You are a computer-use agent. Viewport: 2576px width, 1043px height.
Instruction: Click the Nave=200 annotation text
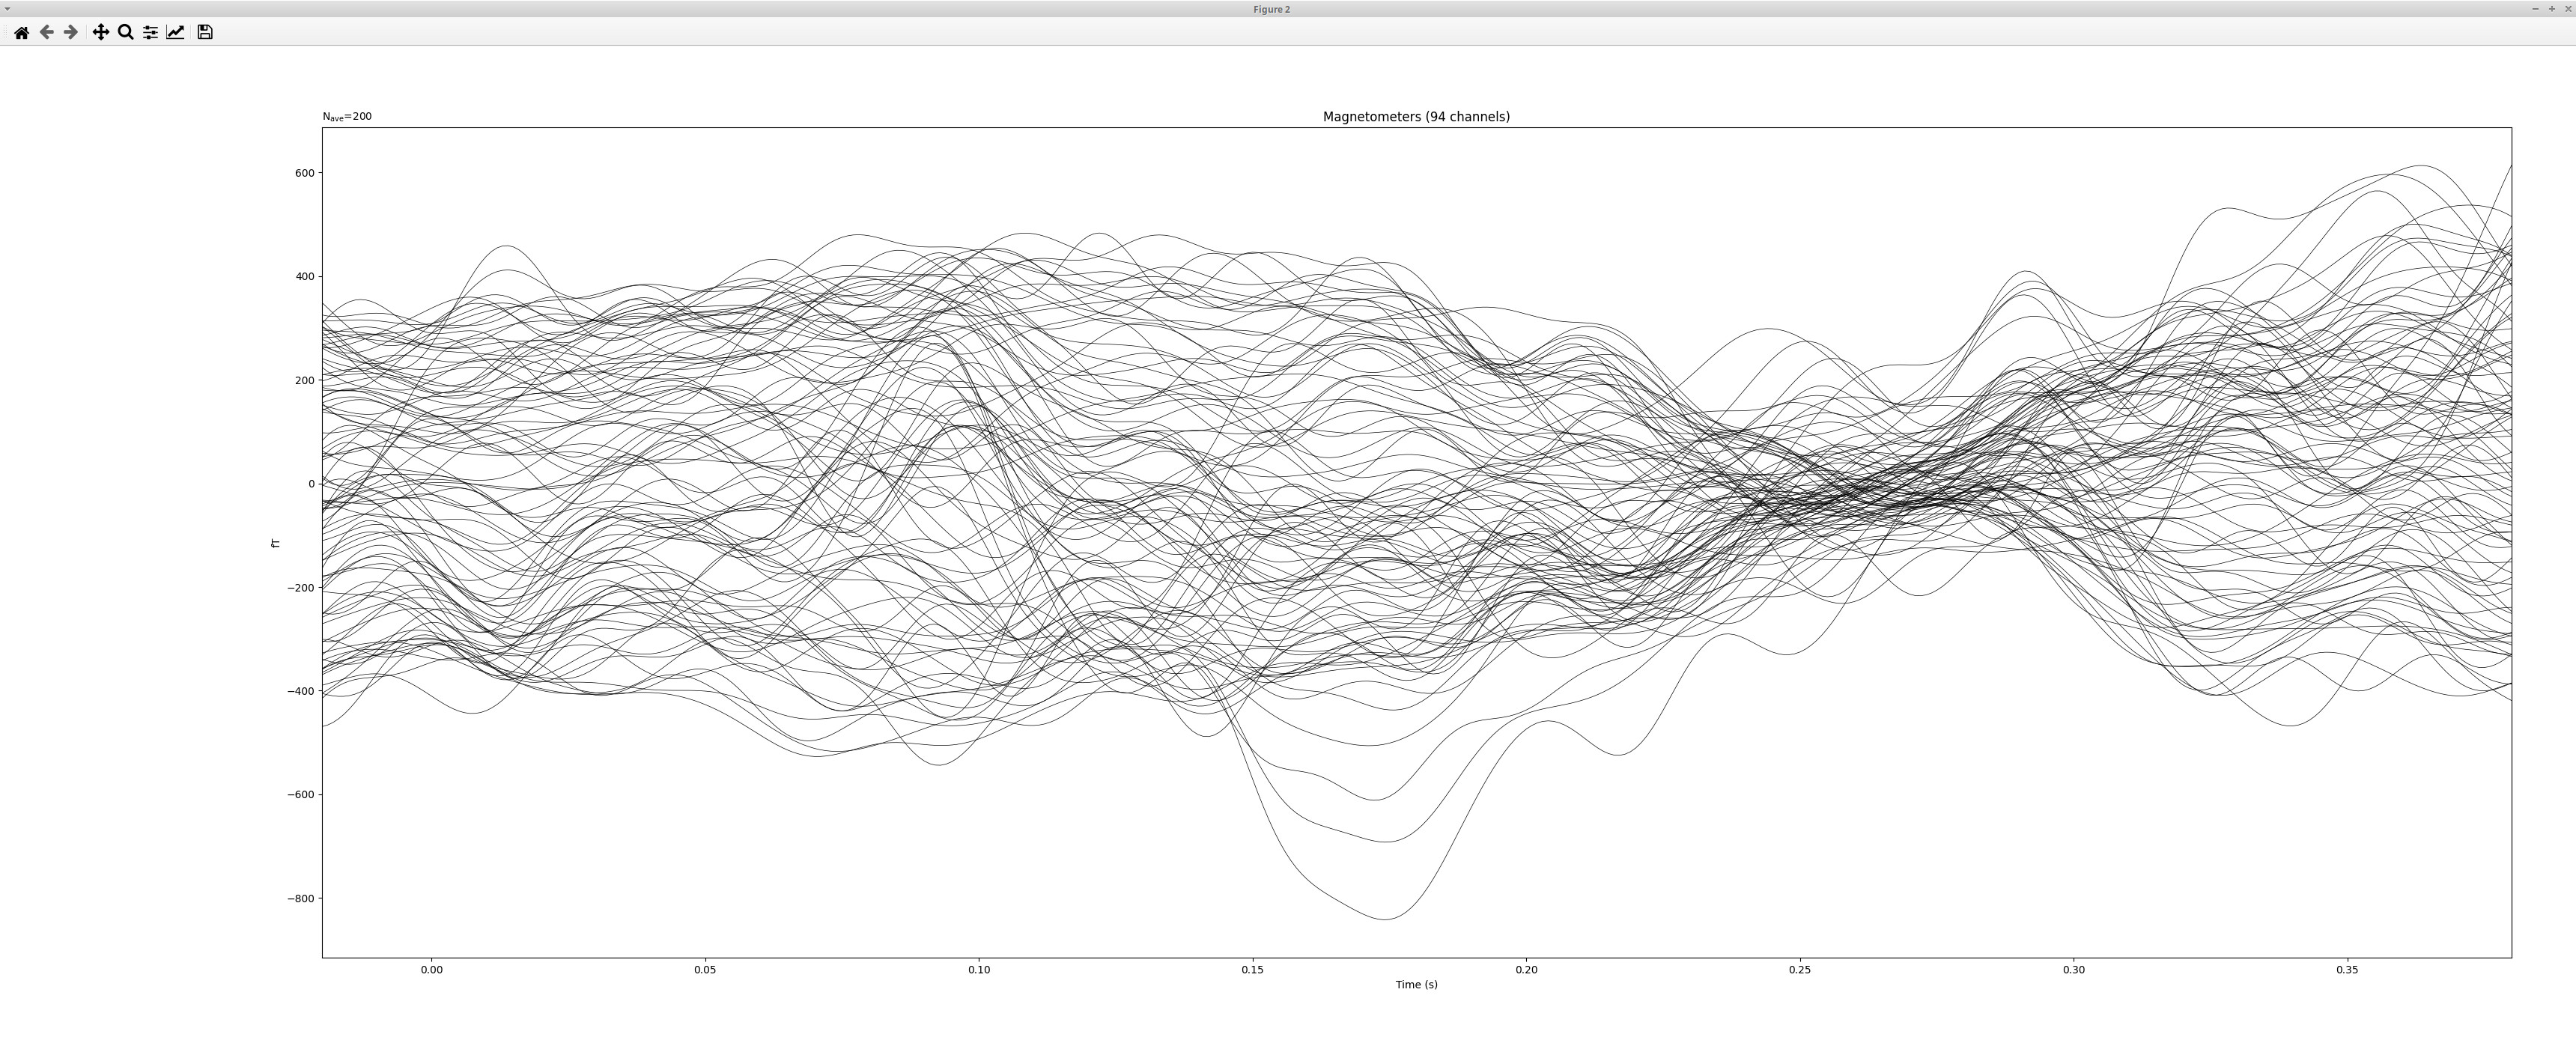pos(347,117)
